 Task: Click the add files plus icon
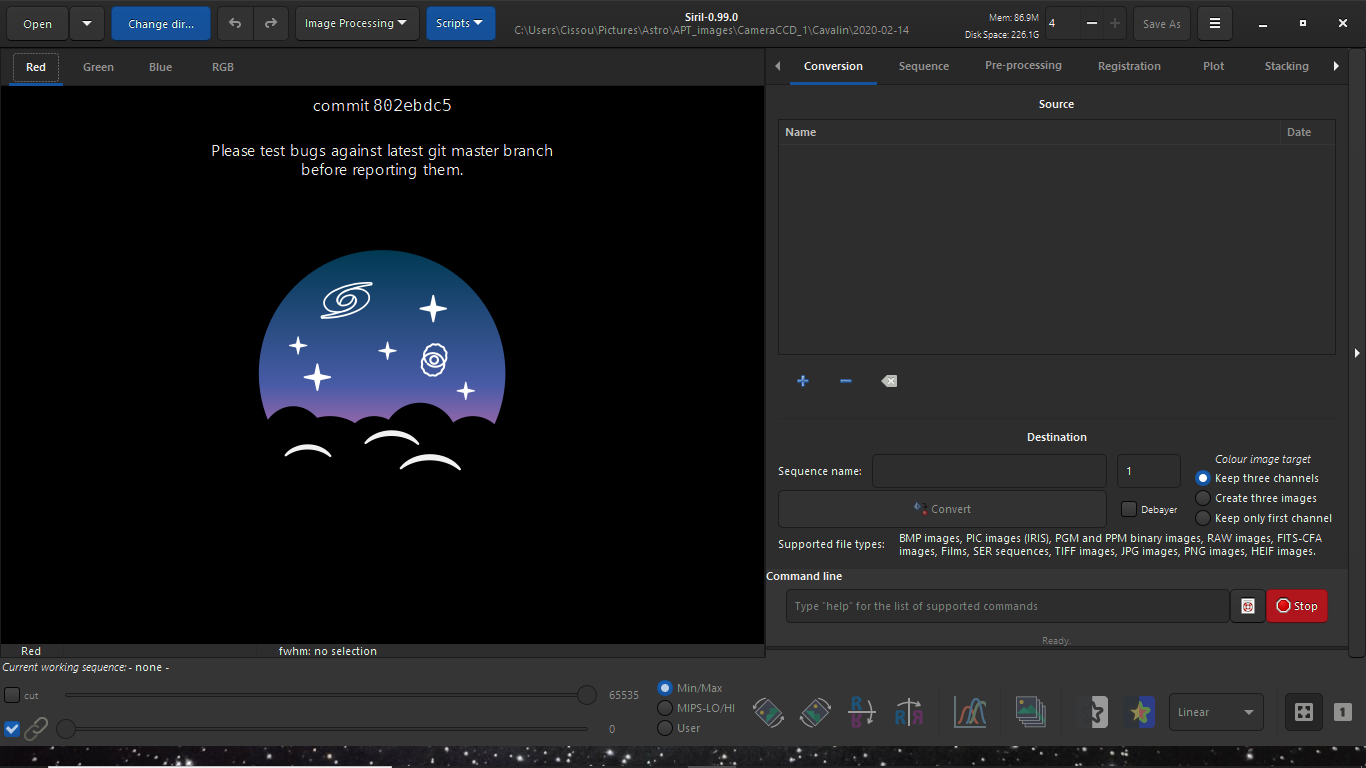[802, 381]
